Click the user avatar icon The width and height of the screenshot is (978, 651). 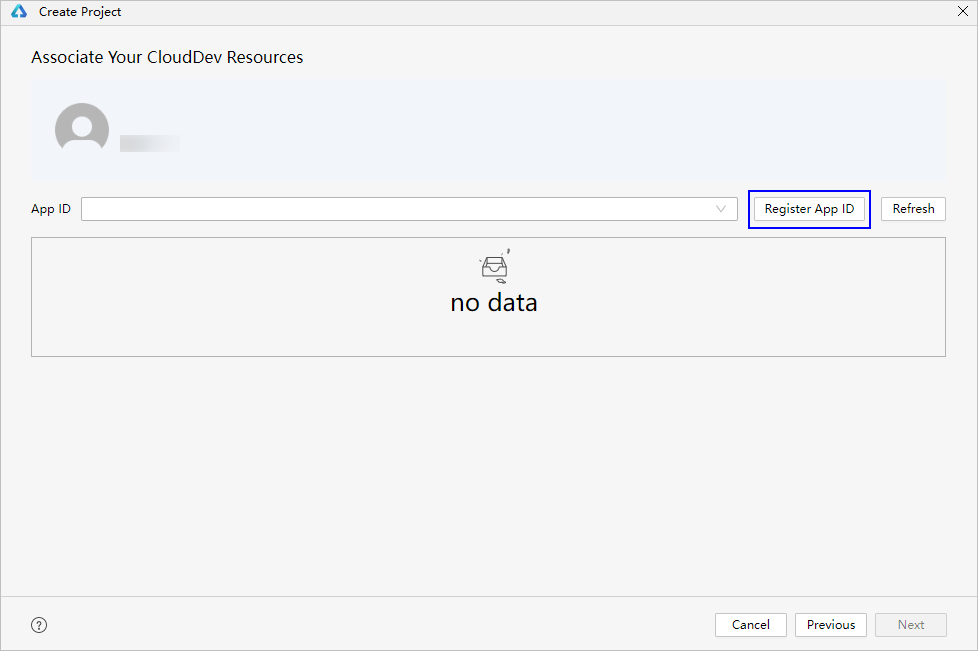(82, 128)
